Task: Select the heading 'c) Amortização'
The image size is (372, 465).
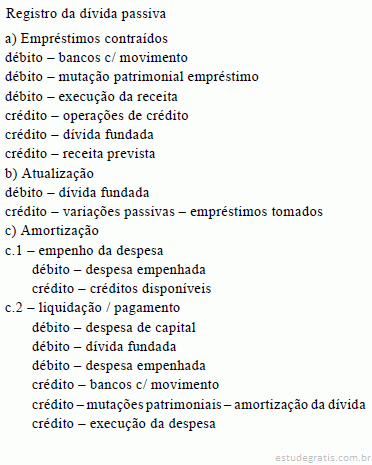Action: pos(52,231)
